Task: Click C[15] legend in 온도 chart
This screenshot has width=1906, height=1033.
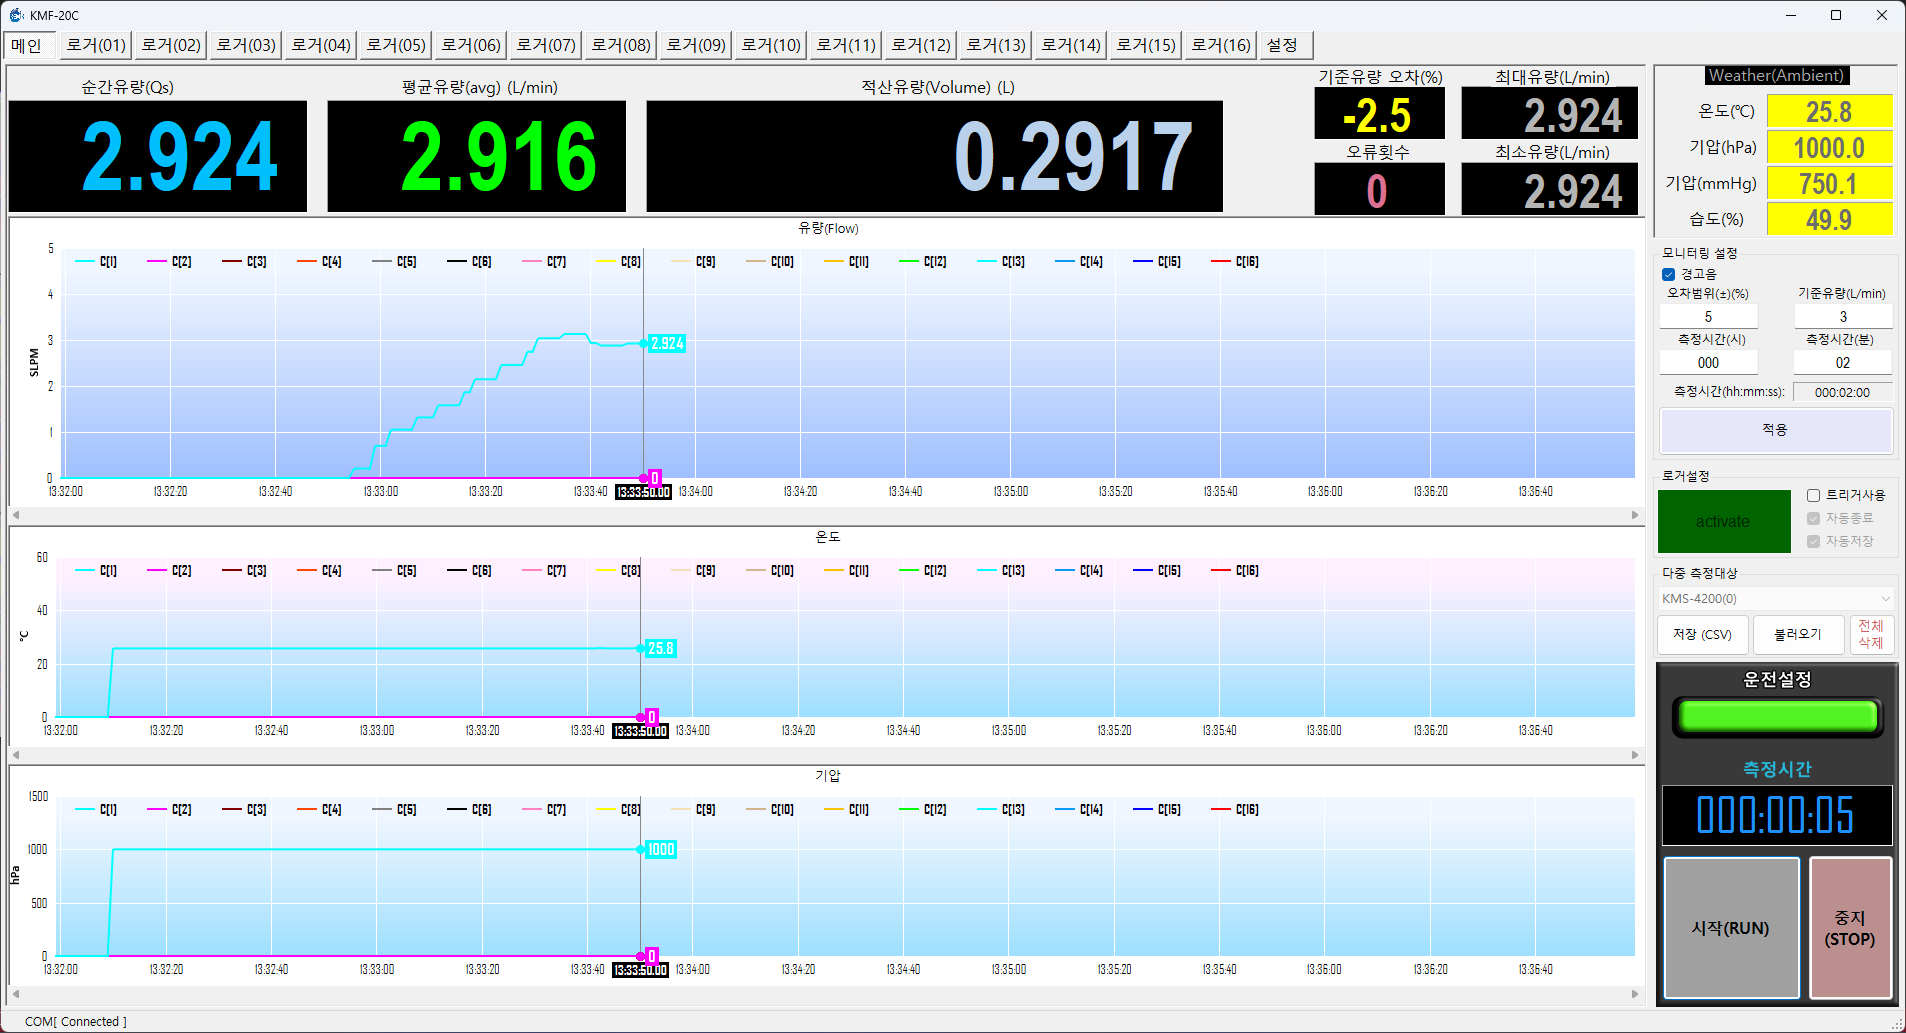Action: pyautogui.click(x=1156, y=571)
